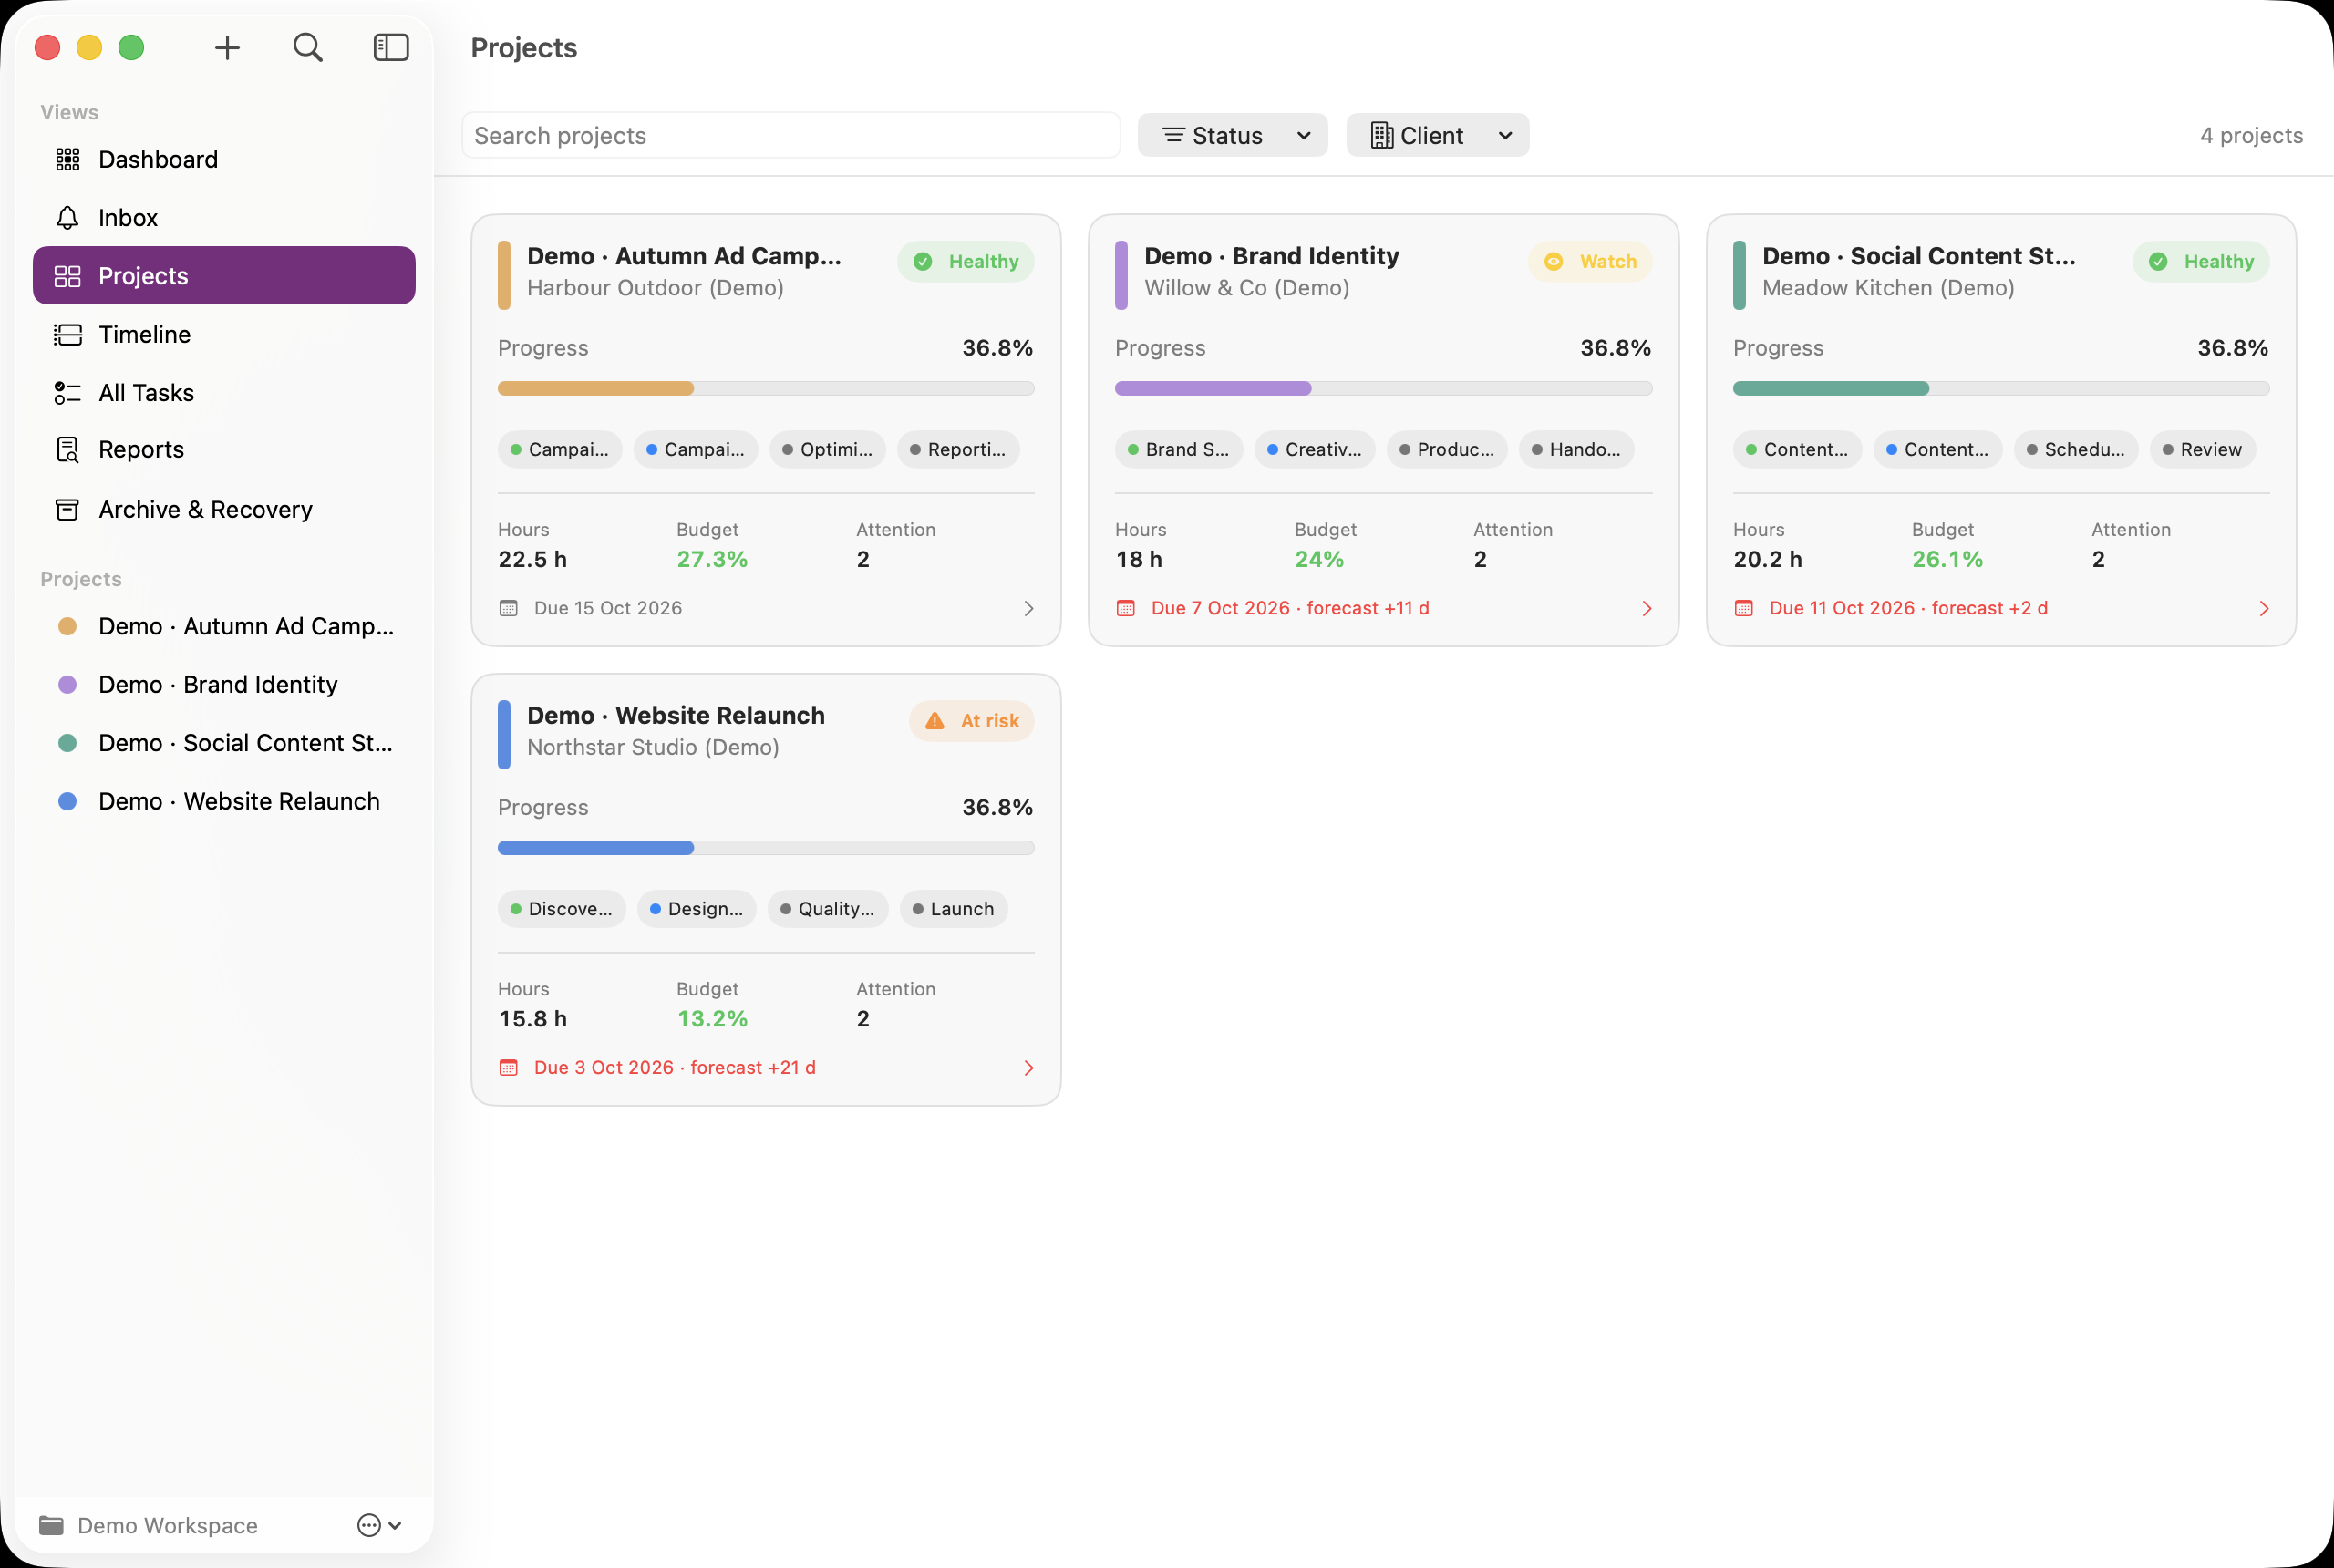The width and height of the screenshot is (2334, 1568).
Task: Open Social Content card via red chevron
Action: [2263, 609]
